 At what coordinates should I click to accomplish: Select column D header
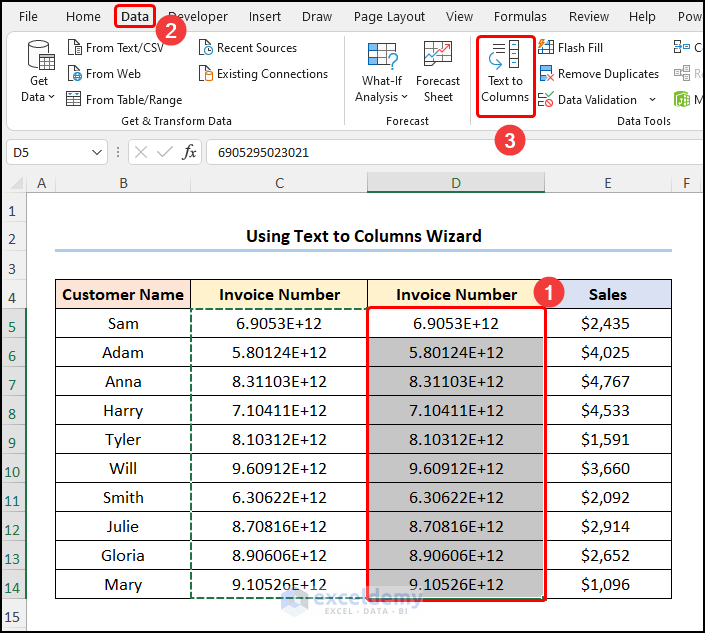[455, 183]
